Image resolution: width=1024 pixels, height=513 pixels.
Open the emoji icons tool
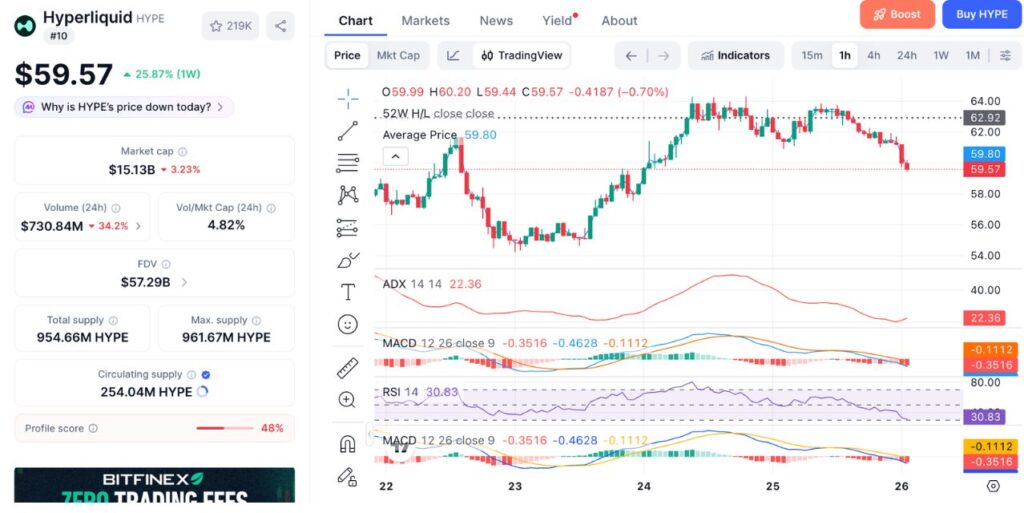[x=347, y=324]
